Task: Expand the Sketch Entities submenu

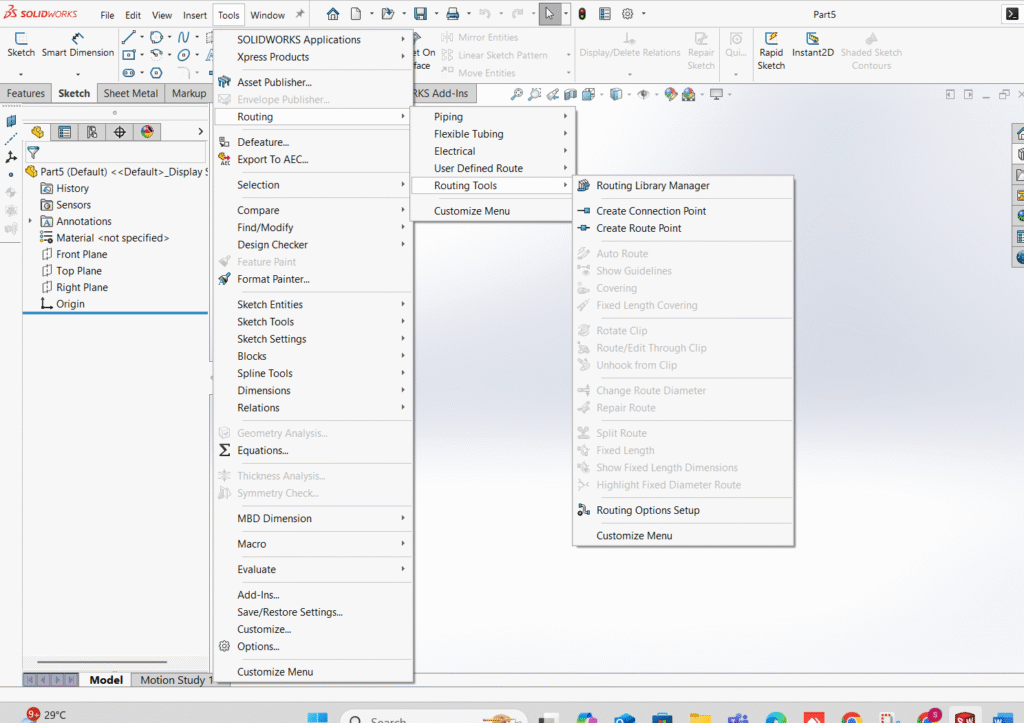Action: pyautogui.click(x=270, y=305)
